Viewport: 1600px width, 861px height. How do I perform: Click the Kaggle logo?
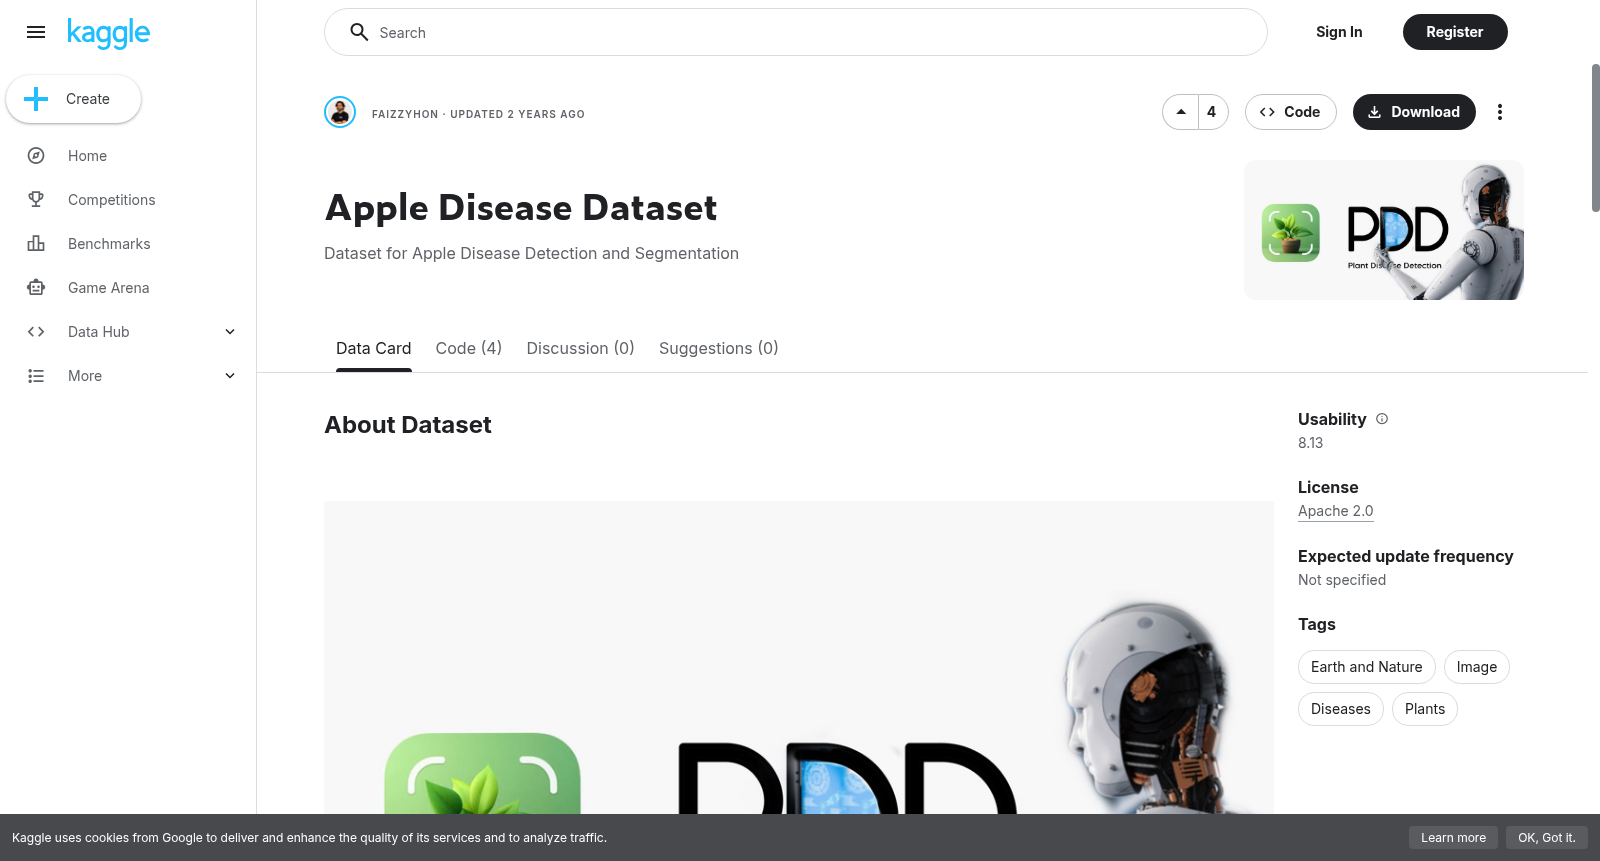pyautogui.click(x=108, y=33)
